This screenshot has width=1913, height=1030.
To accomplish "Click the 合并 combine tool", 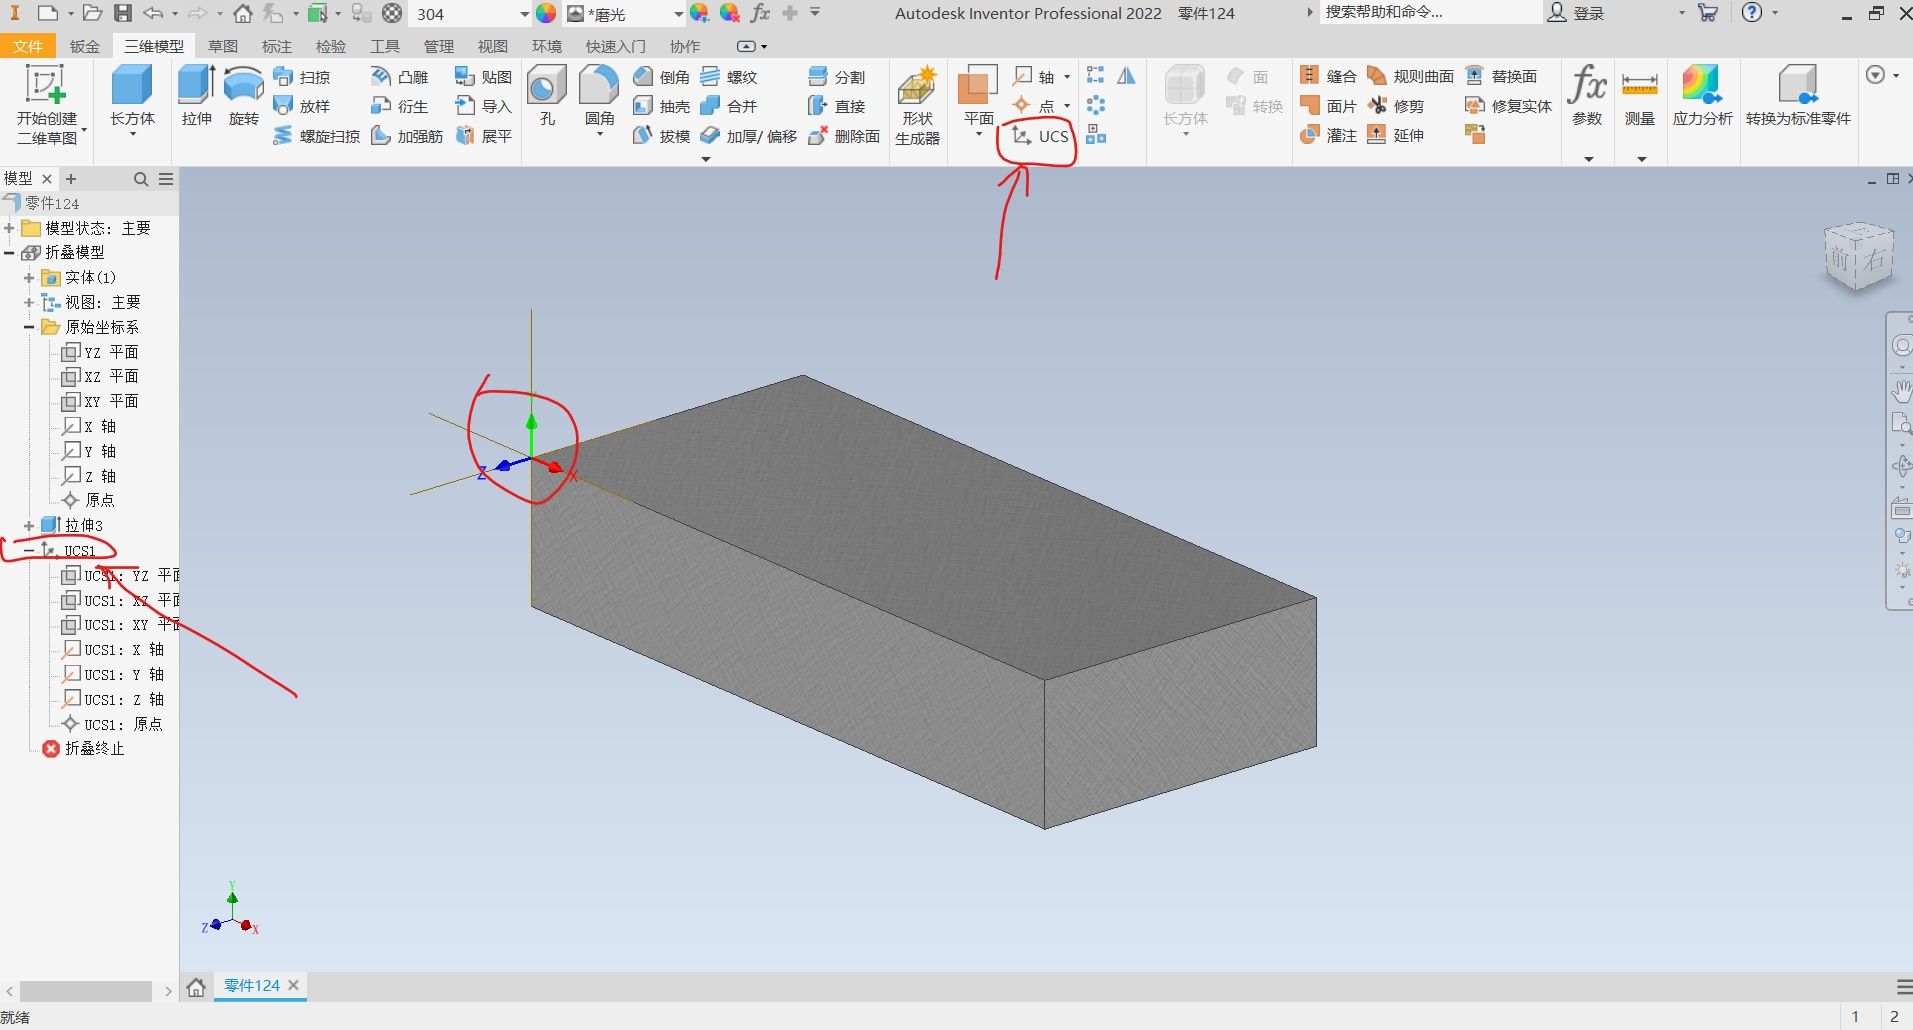I will click(x=729, y=106).
